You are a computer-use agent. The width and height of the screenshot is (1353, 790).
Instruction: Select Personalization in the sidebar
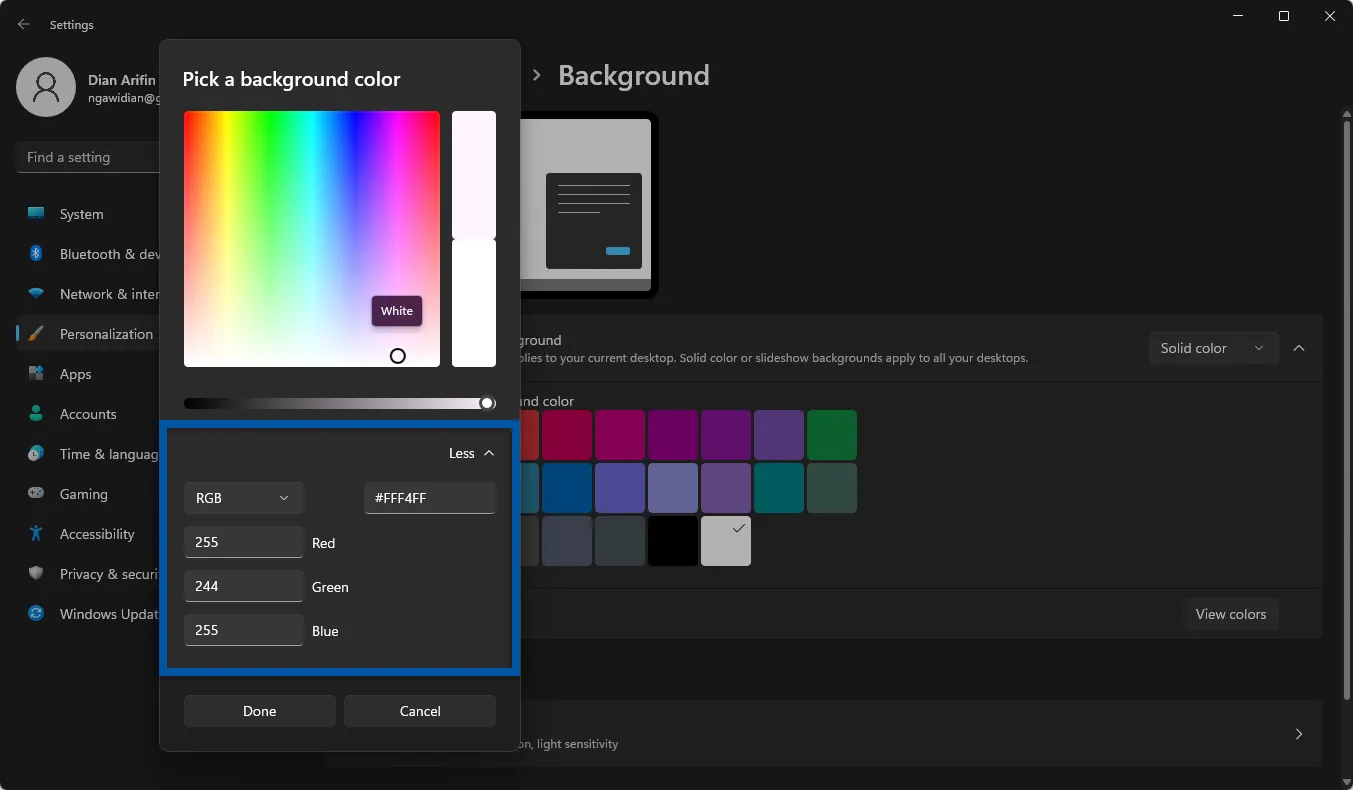(x=105, y=334)
